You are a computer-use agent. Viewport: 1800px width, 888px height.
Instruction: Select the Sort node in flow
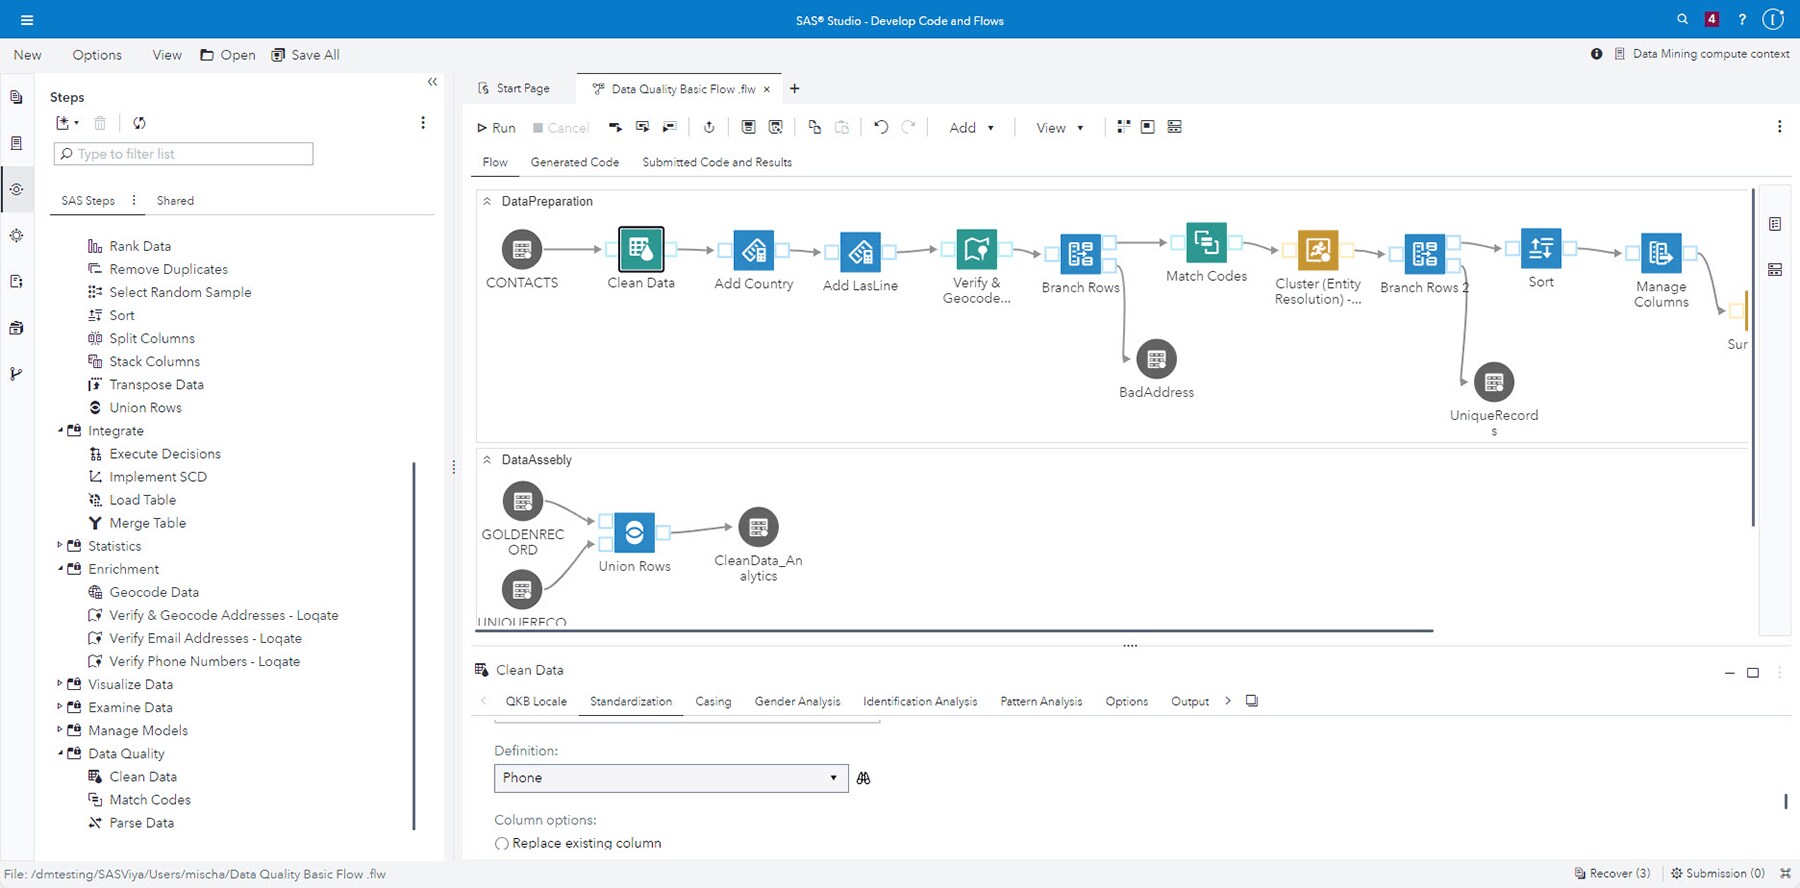tap(1541, 248)
